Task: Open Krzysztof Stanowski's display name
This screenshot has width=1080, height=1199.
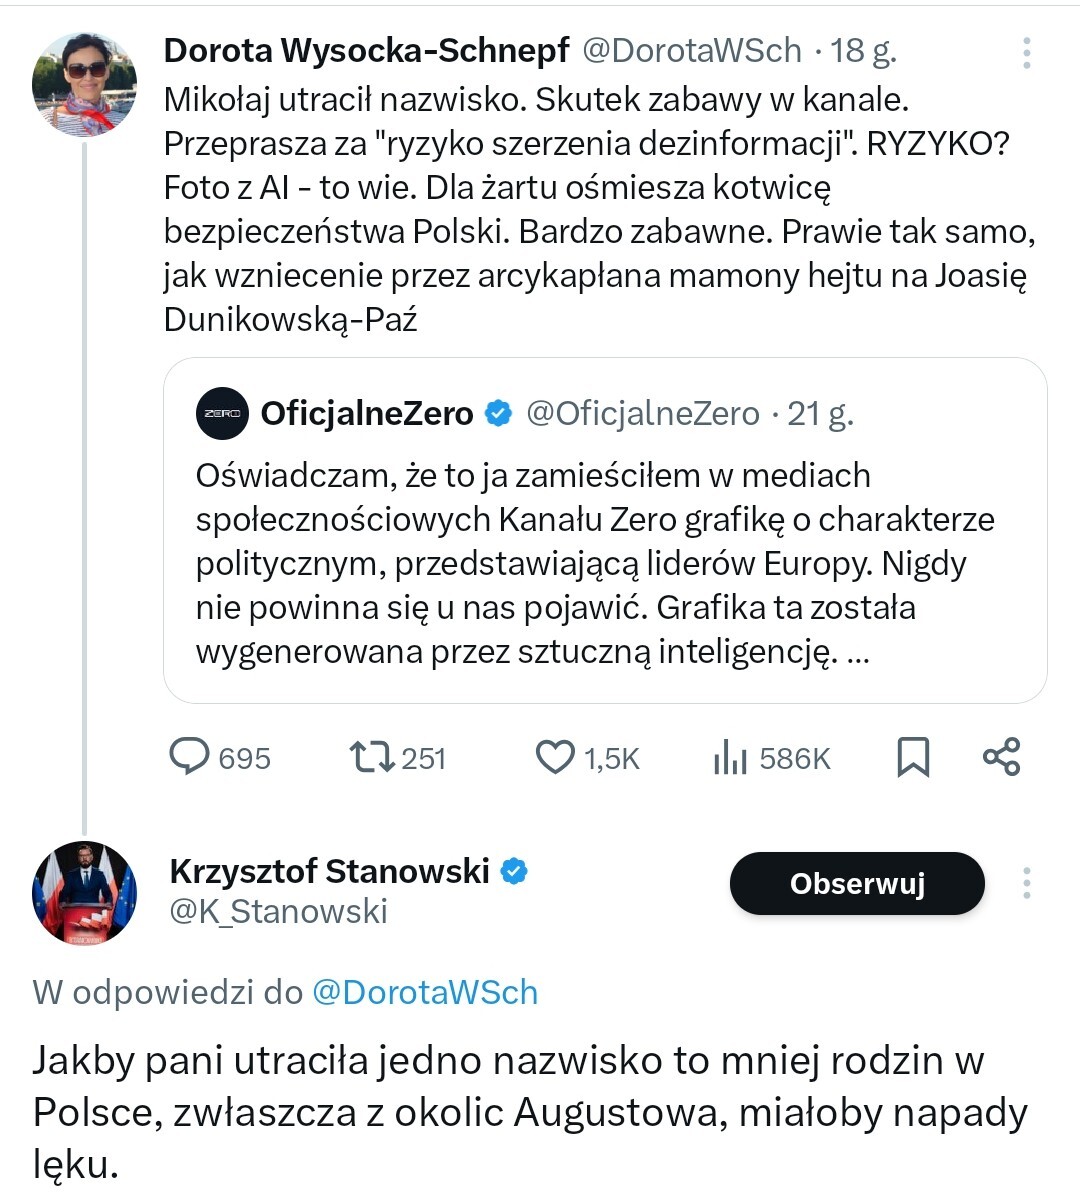Action: coord(329,871)
